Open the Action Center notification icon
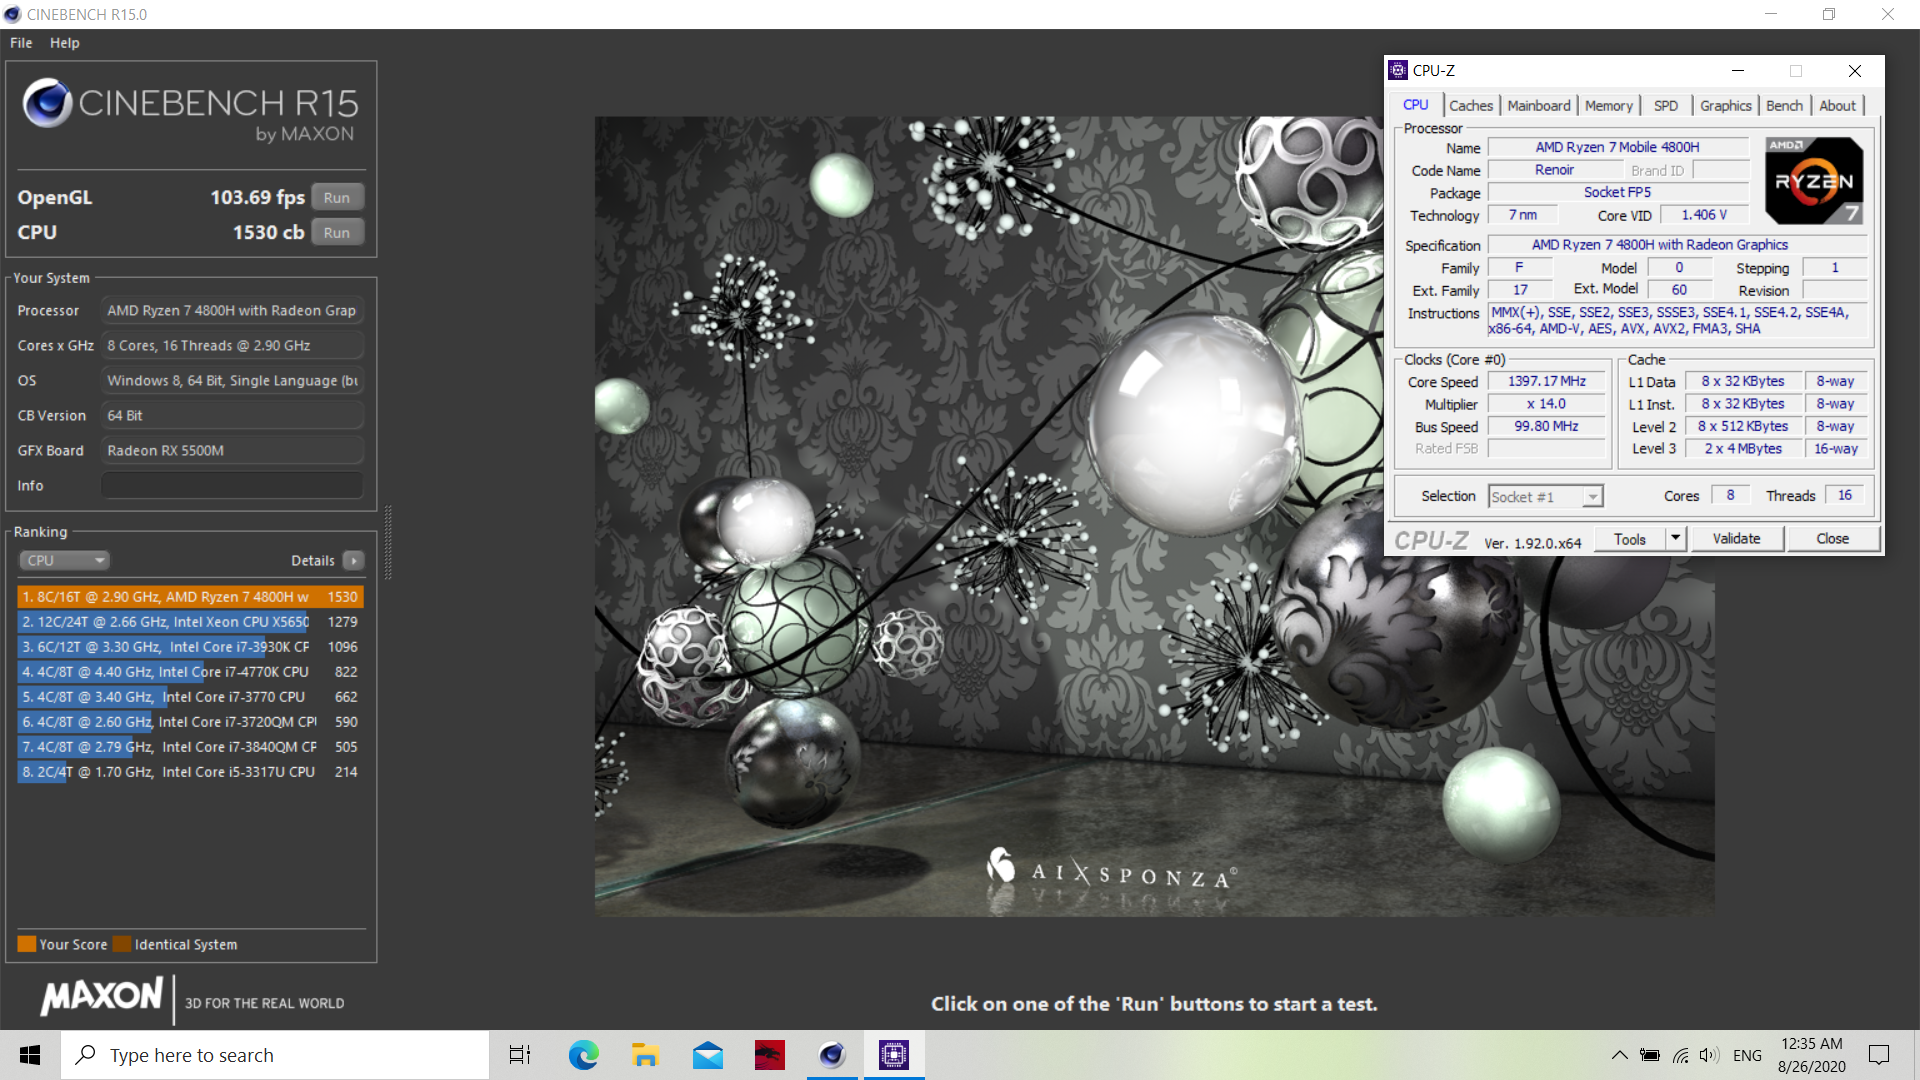1920x1080 pixels. click(1879, 1055)
